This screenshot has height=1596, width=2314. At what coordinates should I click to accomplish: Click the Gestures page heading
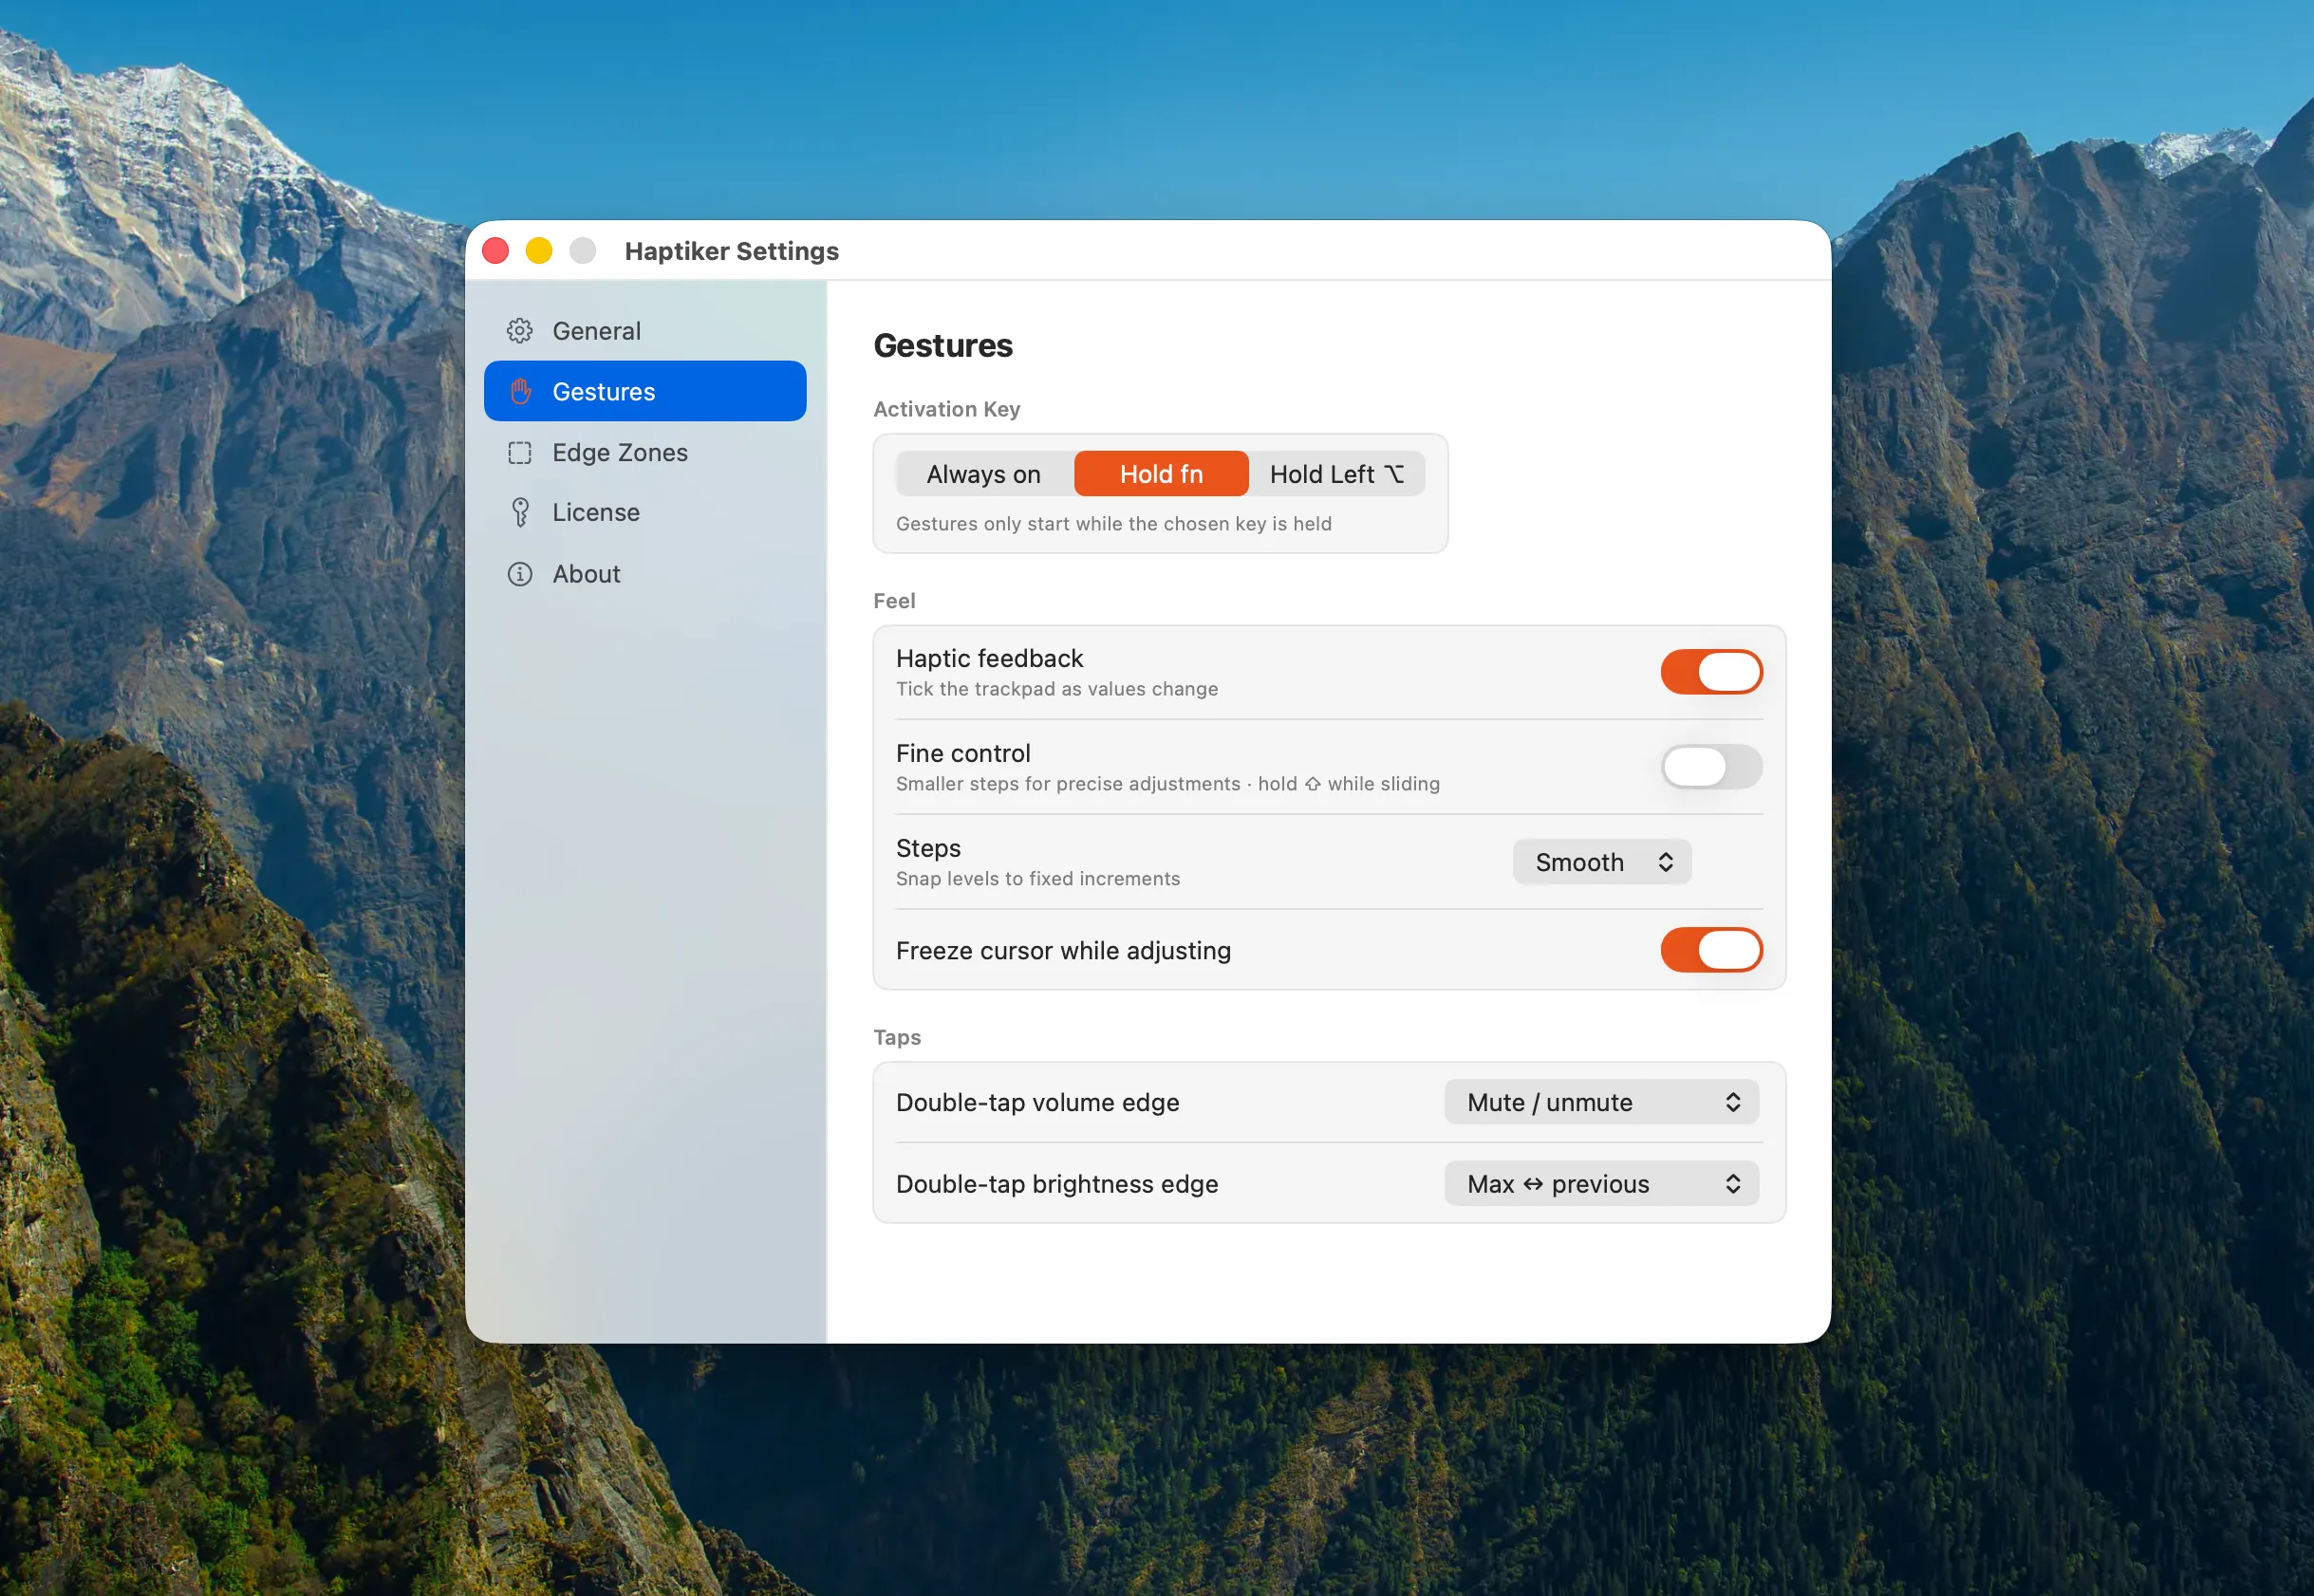click(943, 346)
